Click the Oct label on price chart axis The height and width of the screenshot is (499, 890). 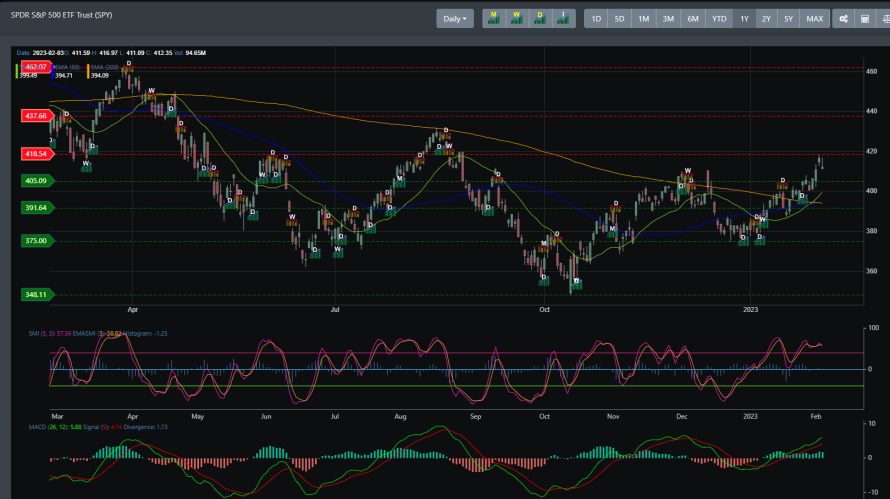point(544,310)
